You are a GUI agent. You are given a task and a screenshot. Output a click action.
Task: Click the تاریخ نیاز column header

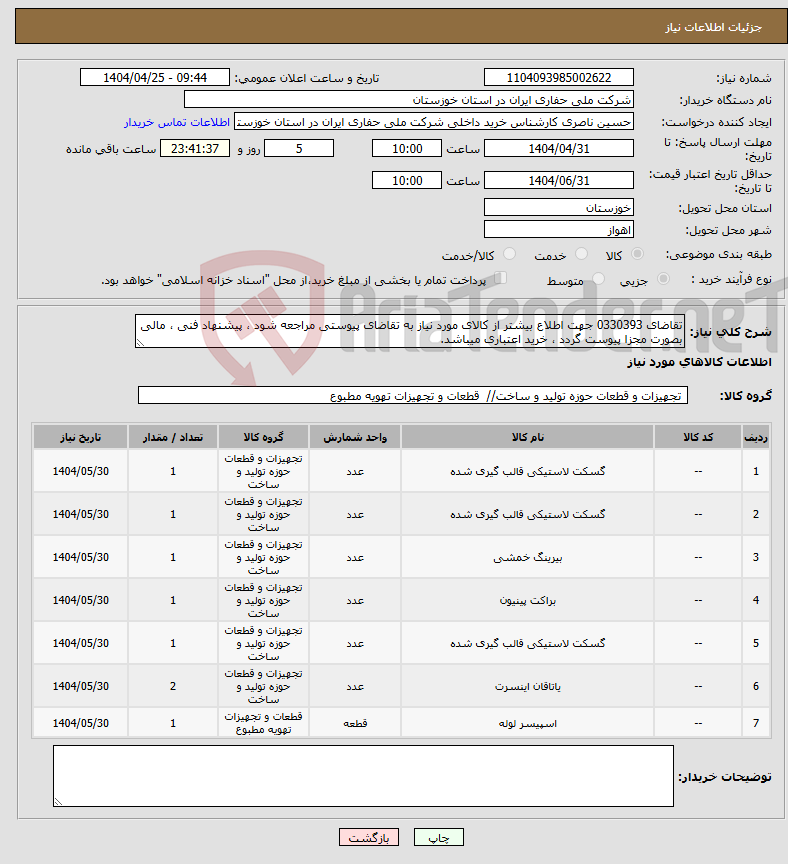pyautogui.click(x=80, y=438)
